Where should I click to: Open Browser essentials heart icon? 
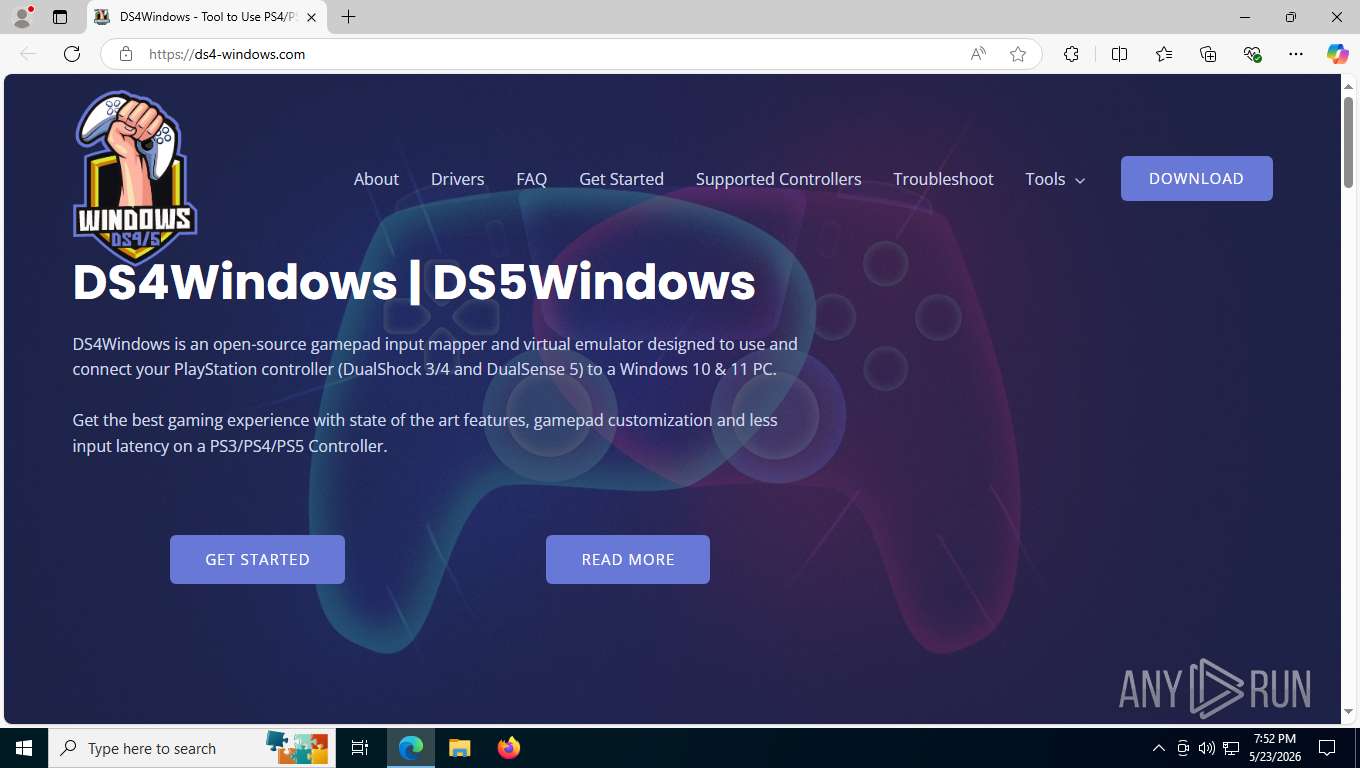(x=1252, y=54)
